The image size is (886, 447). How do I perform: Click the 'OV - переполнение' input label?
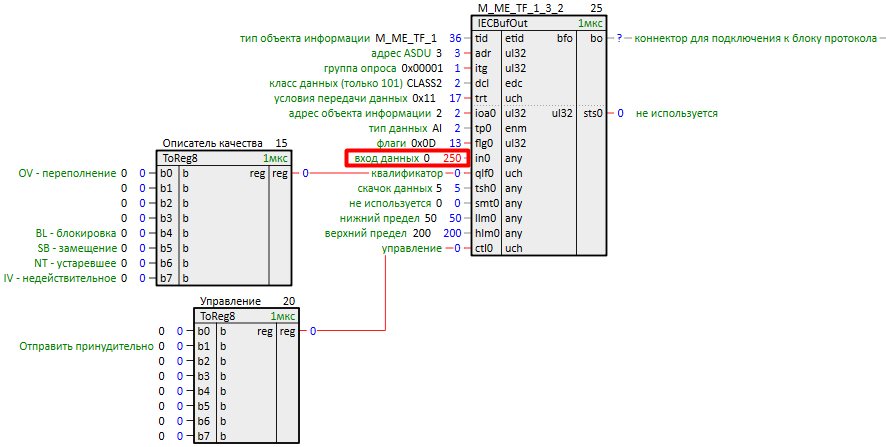click(67, 173)
